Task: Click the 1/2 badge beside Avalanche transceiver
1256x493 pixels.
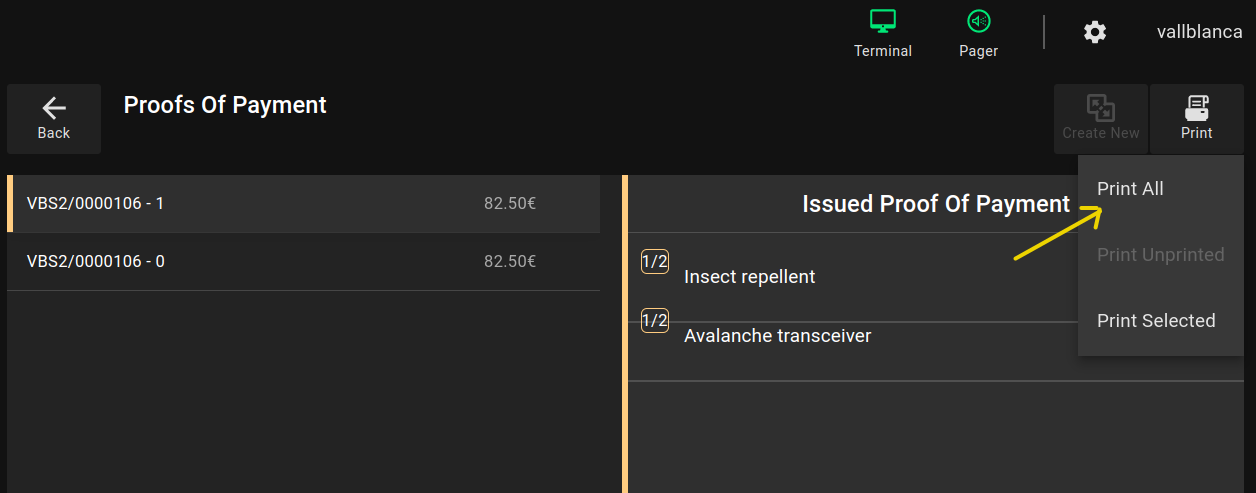Action: coord(655,320)
